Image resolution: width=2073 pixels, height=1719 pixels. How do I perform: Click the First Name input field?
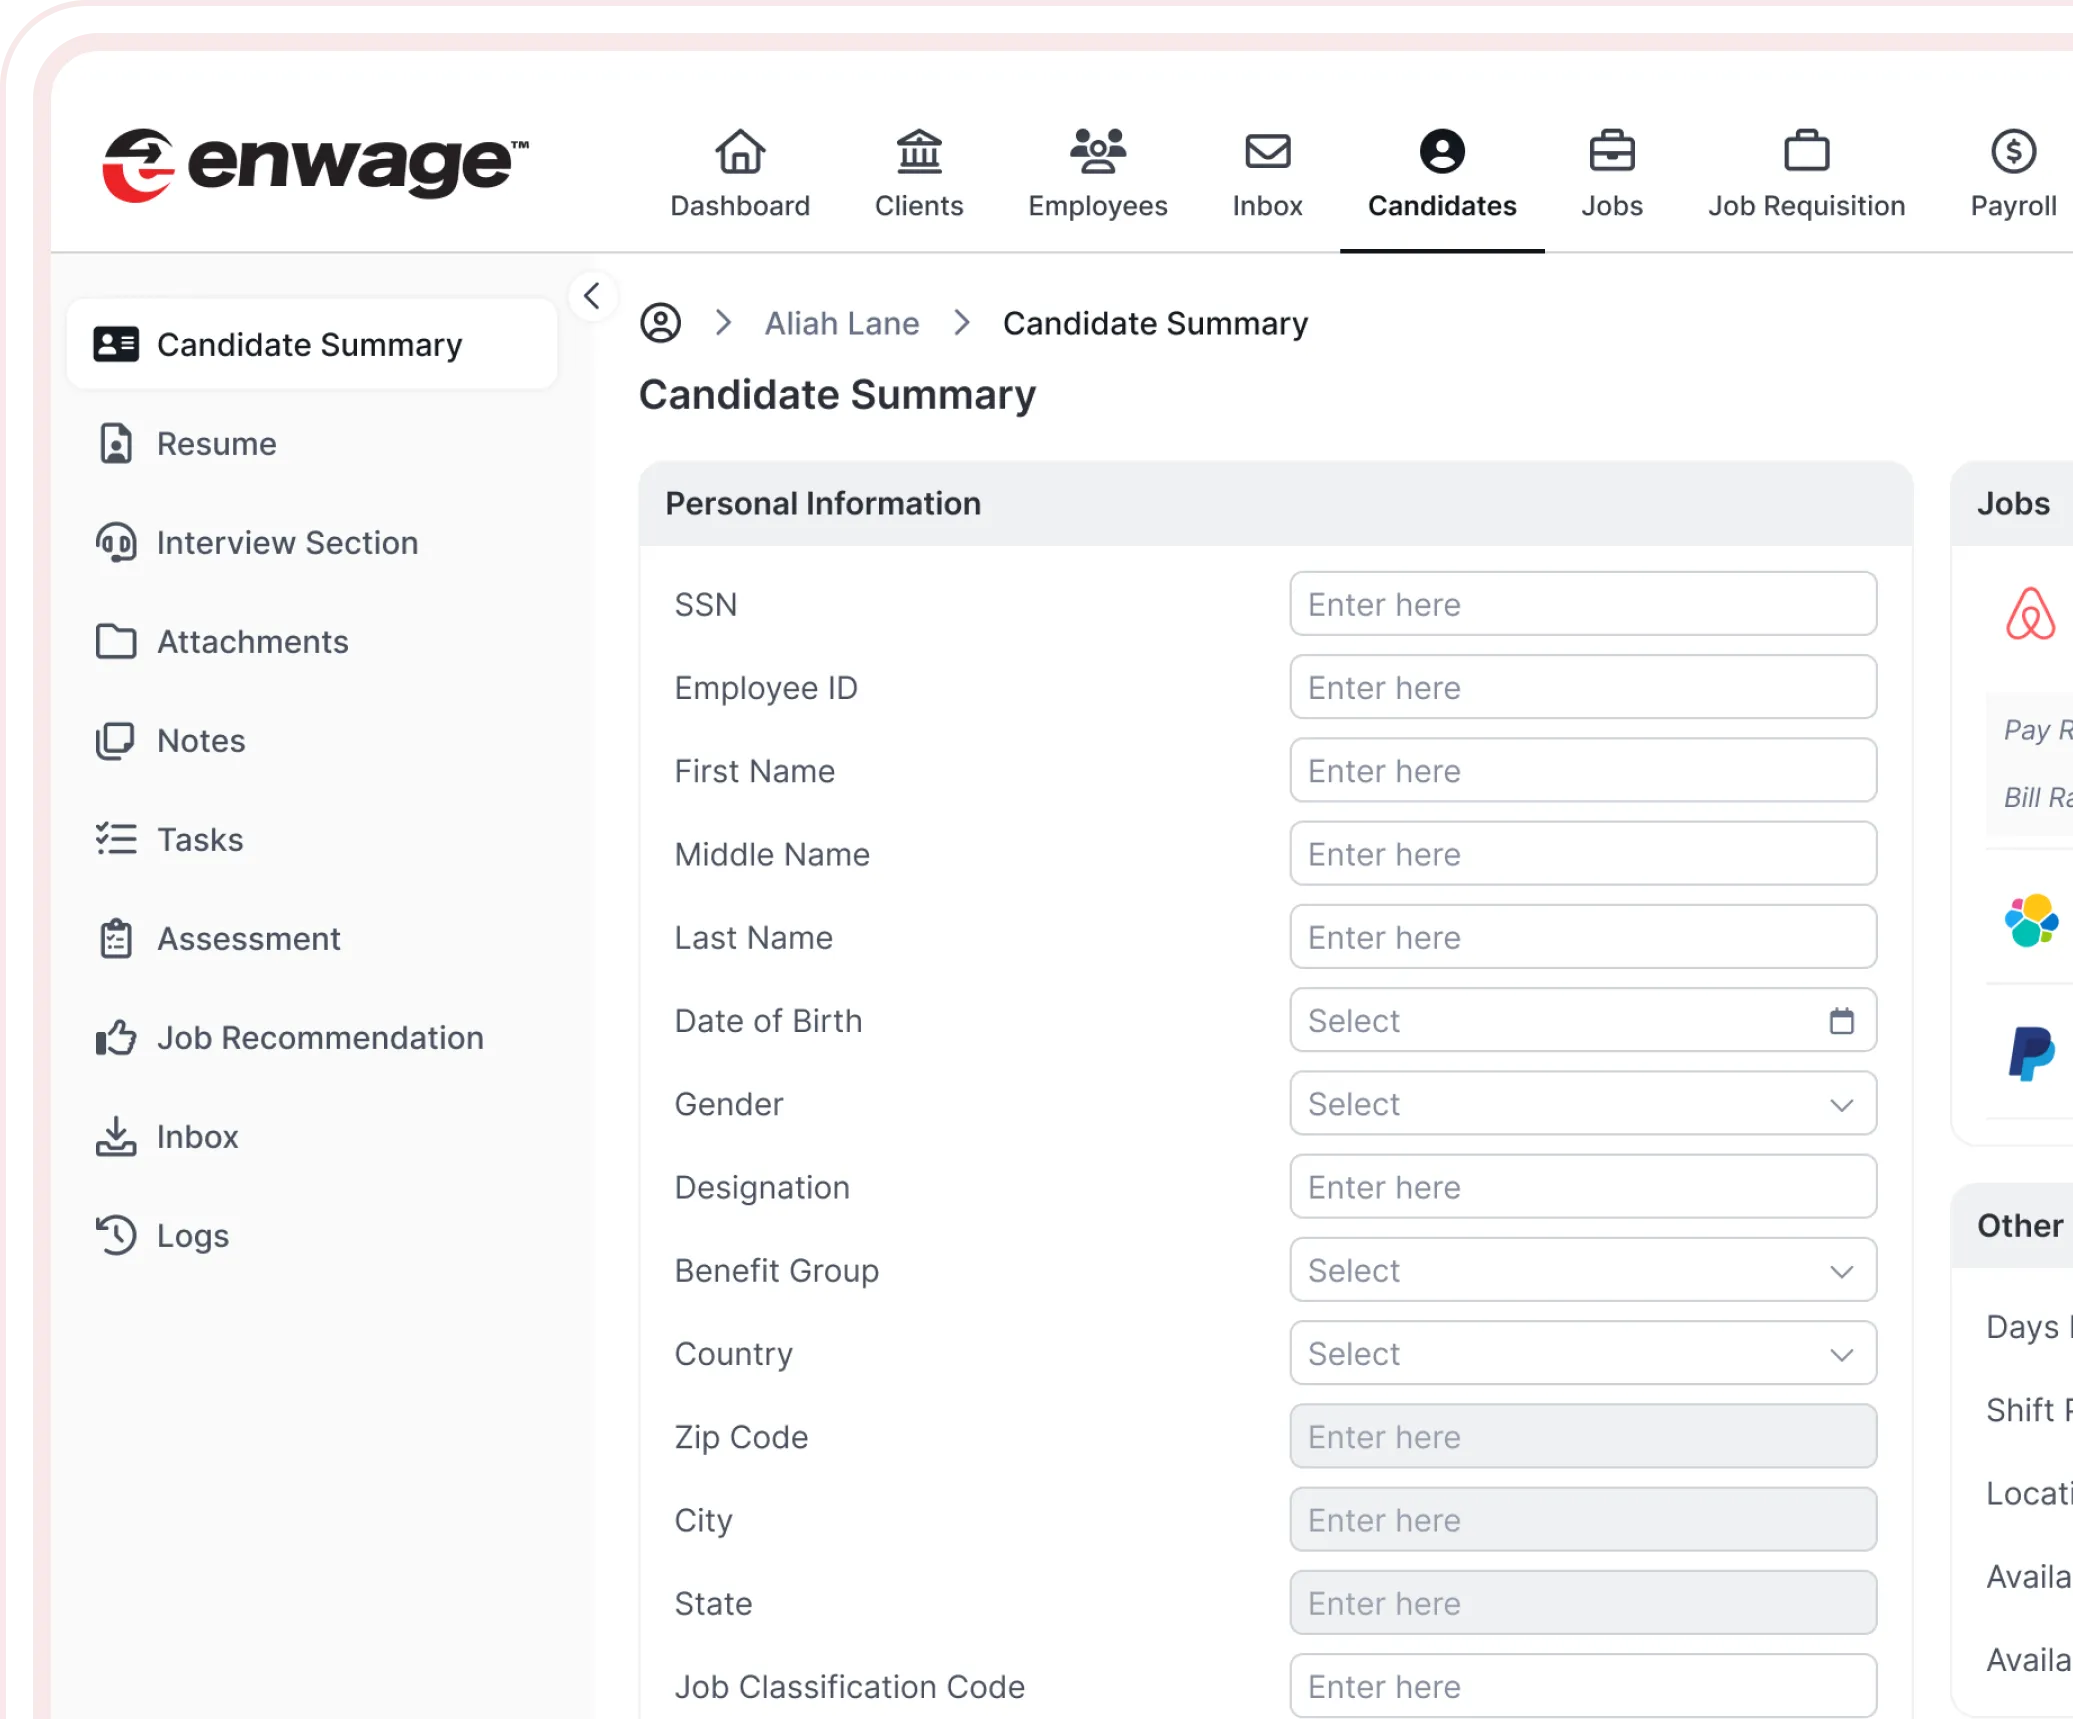pyautogui.click(x=1582, y=771)
